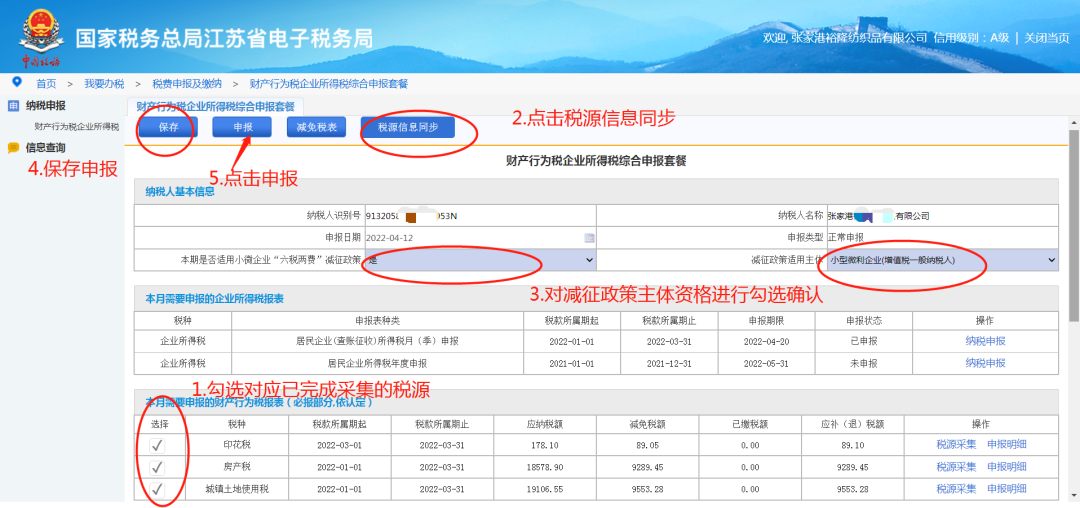Click the 正常申报 申报类型 value
Screen dimensions: 1080x508
pos(845,238)
